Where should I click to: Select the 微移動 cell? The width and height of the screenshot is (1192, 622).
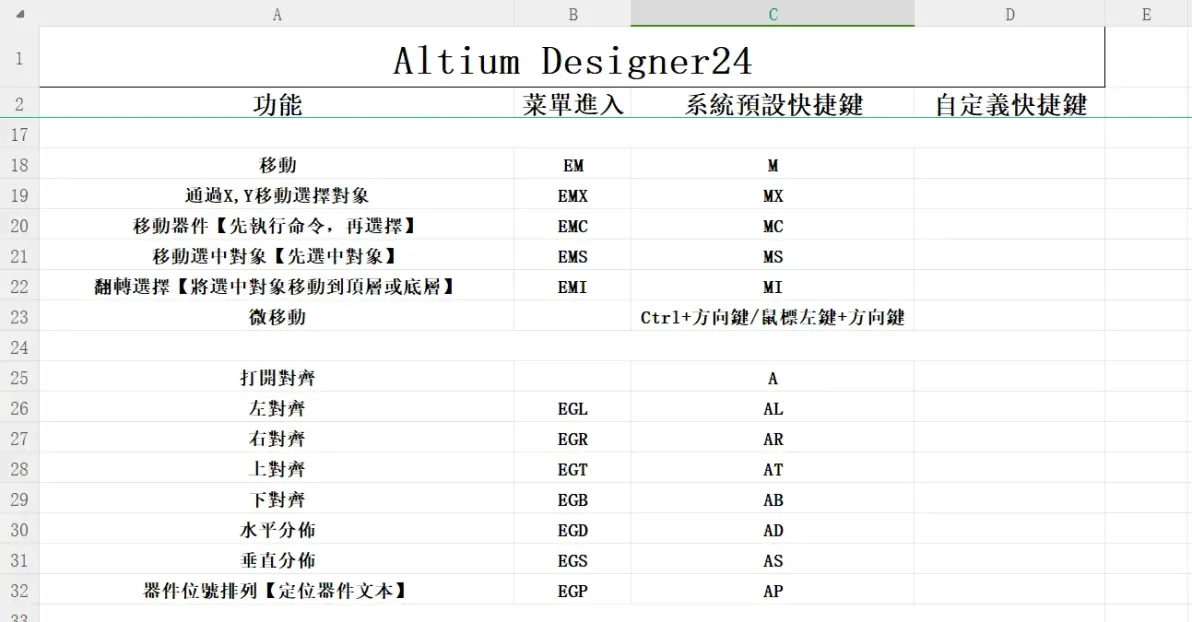pyautogui.click(x=277, y=317)
